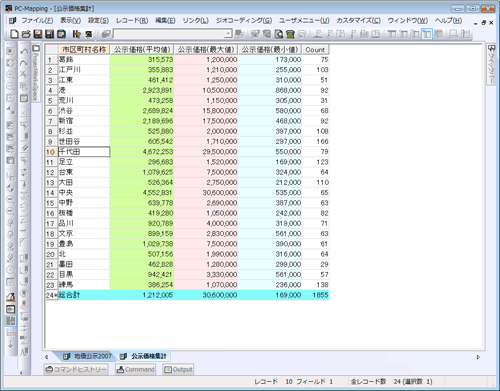Click the 千代田 cell

pyautogui.click(x=84, y=152)
